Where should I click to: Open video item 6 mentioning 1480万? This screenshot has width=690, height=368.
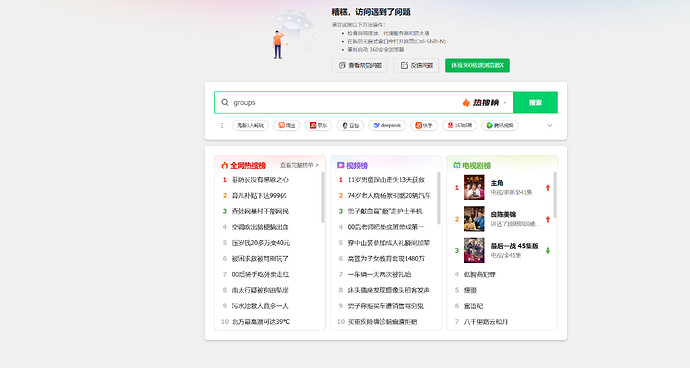pos(386,259)
